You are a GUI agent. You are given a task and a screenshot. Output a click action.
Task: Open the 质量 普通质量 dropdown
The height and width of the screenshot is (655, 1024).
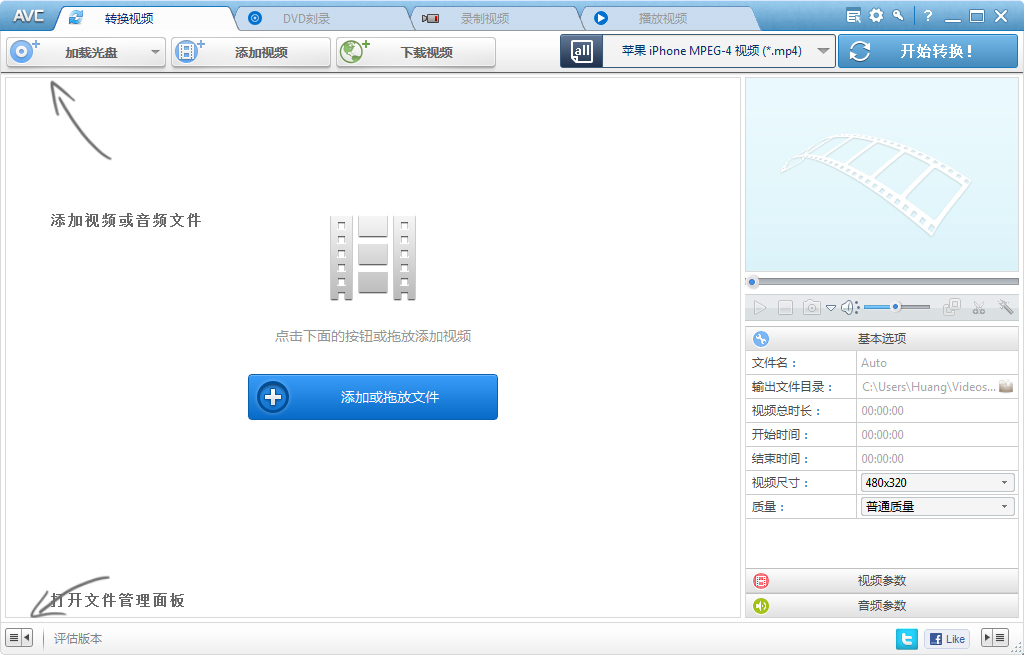(x=937, y=507)
